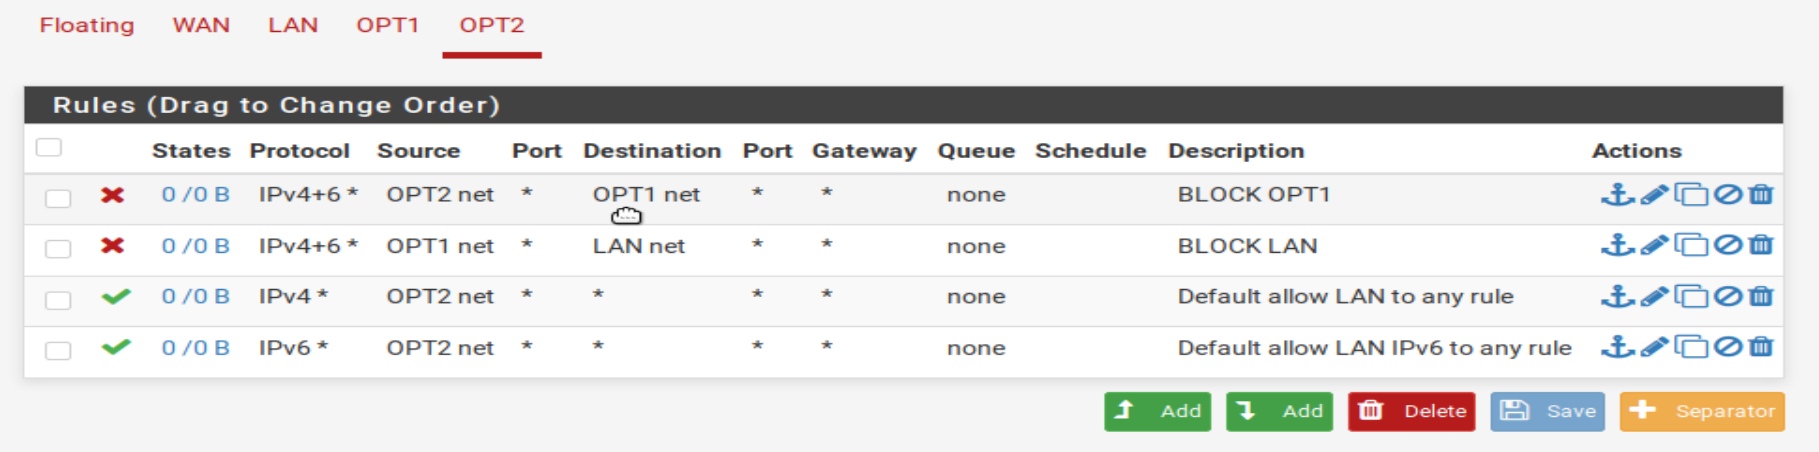This screenshot has height=452, width=1819.
Task: Check the BLOCK OPT1 rule checkbox
Action: tap(58, 197)
